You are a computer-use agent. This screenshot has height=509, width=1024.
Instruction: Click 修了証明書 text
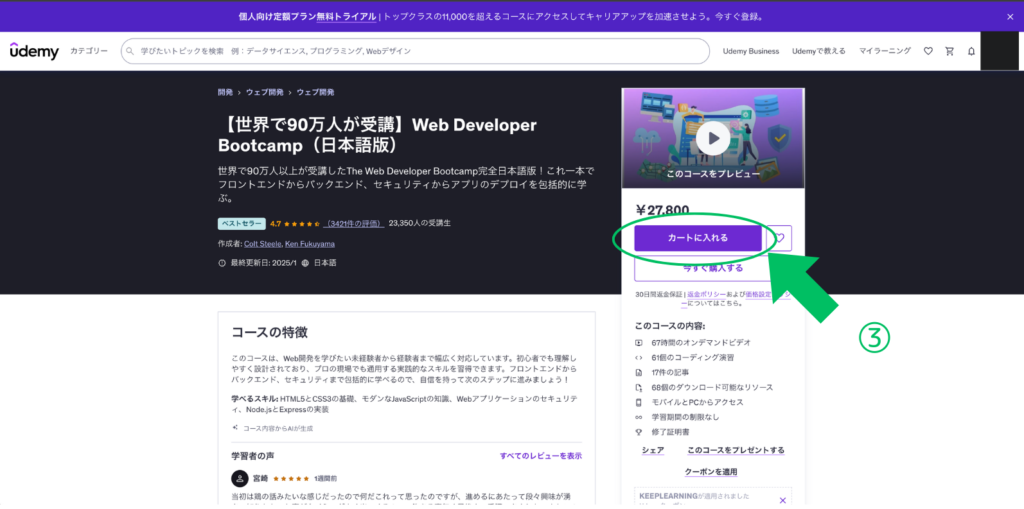(670, 432)
